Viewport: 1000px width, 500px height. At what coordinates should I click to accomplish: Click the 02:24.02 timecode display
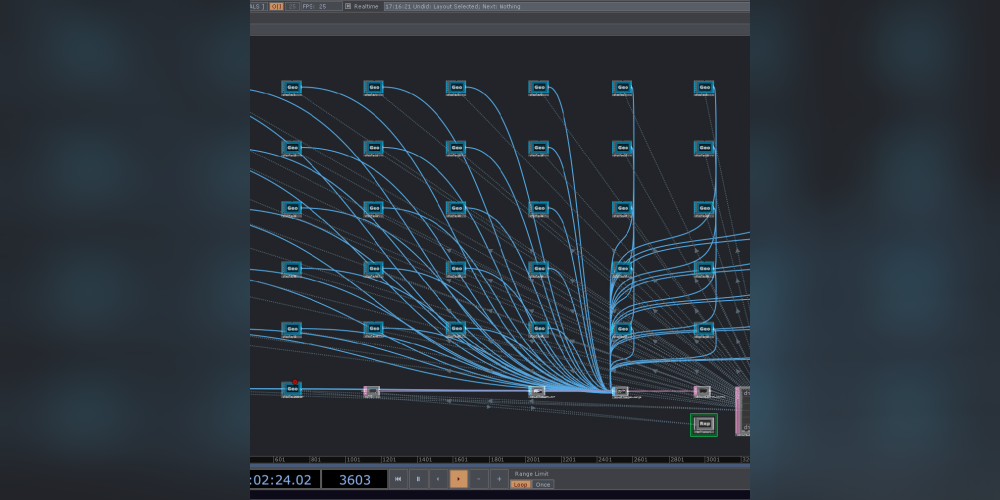click(285, 480)
